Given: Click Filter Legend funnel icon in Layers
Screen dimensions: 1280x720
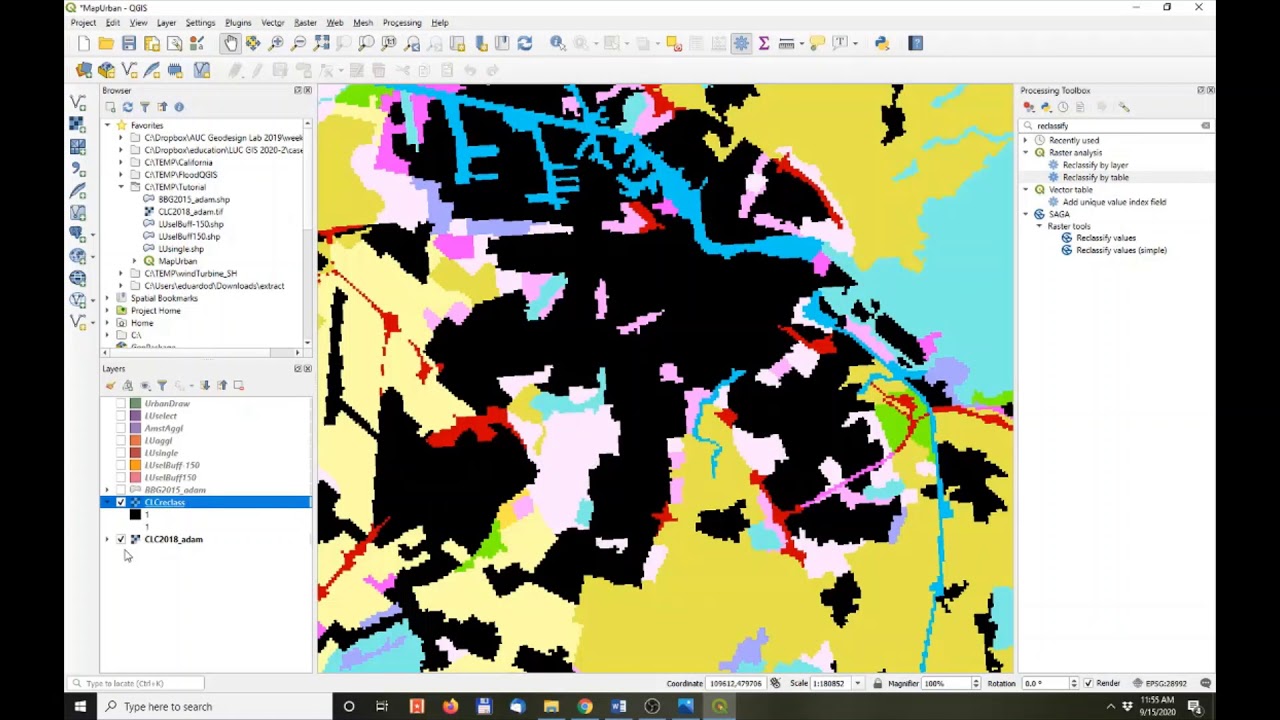Looking at the screenshot, I should [x=162, y=385].
